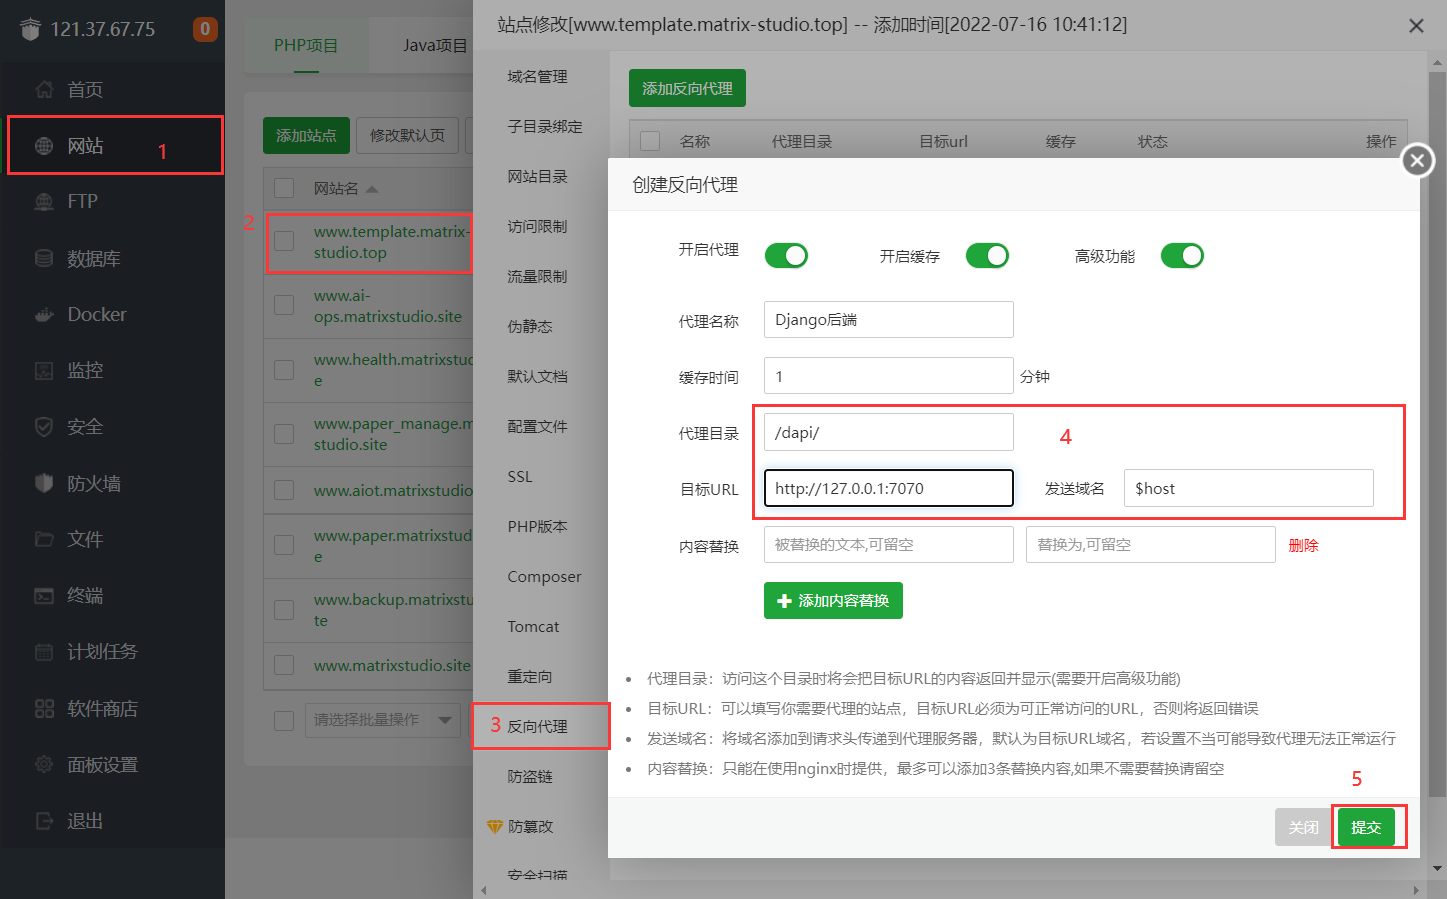Toggle the 开启代理 switch
1447x899 pixels.
click(786, 256)
